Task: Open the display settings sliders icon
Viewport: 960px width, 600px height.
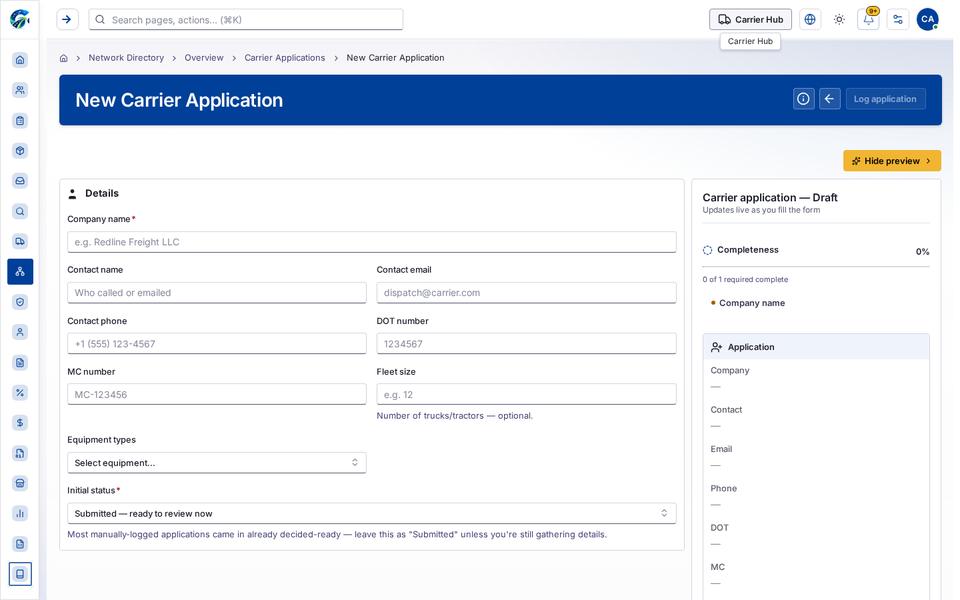Action: pyautogui.click(x=898, y=19)
